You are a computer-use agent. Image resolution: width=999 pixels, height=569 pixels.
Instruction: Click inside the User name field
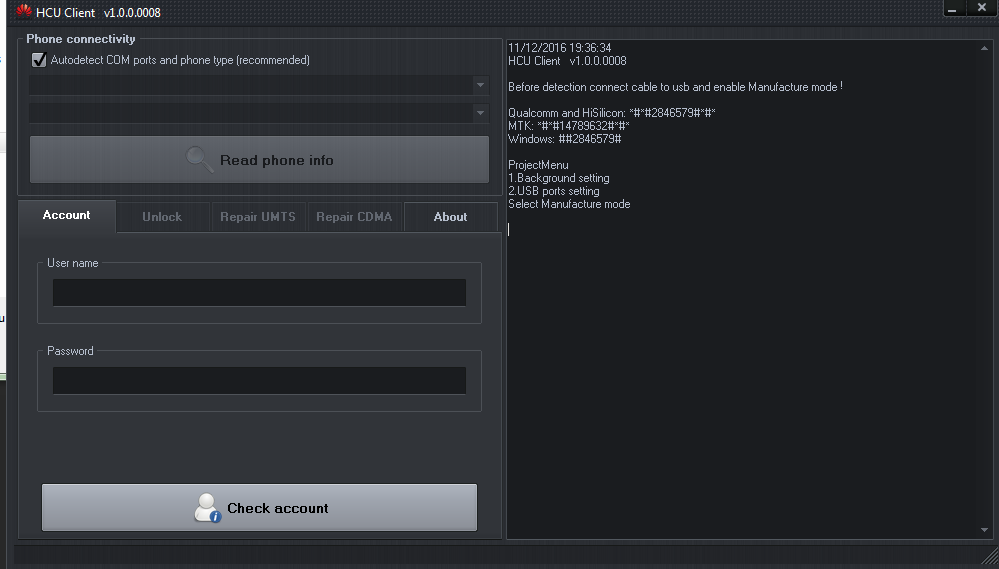[259, 292]
